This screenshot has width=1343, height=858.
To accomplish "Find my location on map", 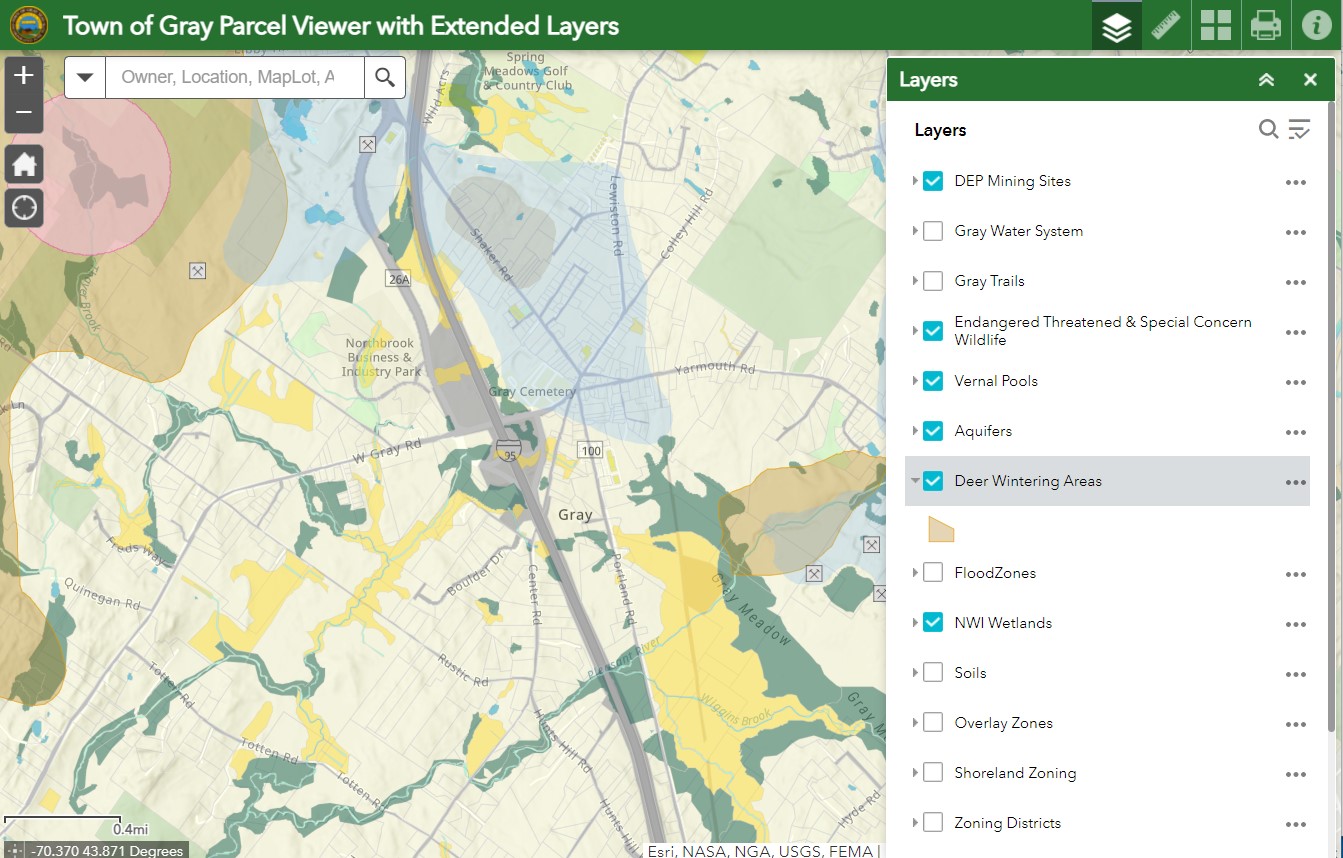I will [24, 208].
